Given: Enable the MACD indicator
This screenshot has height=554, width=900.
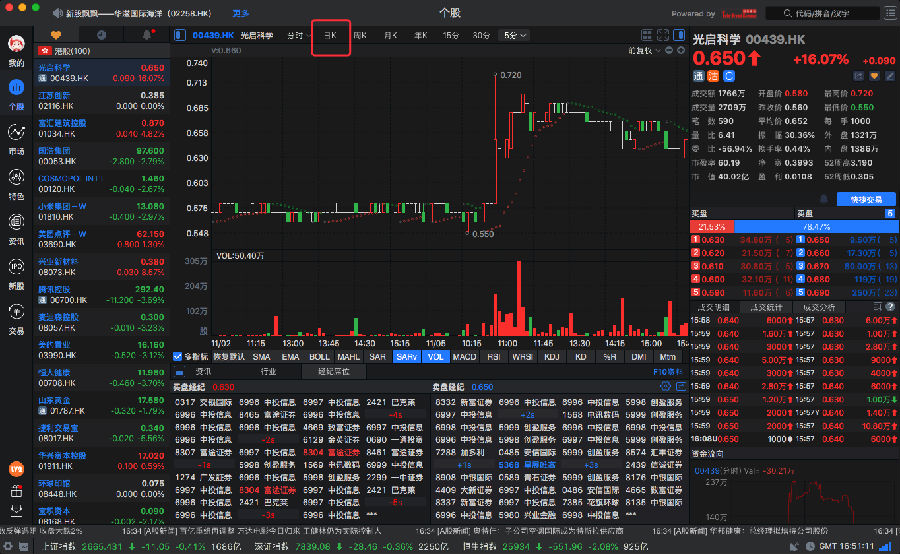Looking at the screenshot, I should pyautogui.click(x=464, y=357).
